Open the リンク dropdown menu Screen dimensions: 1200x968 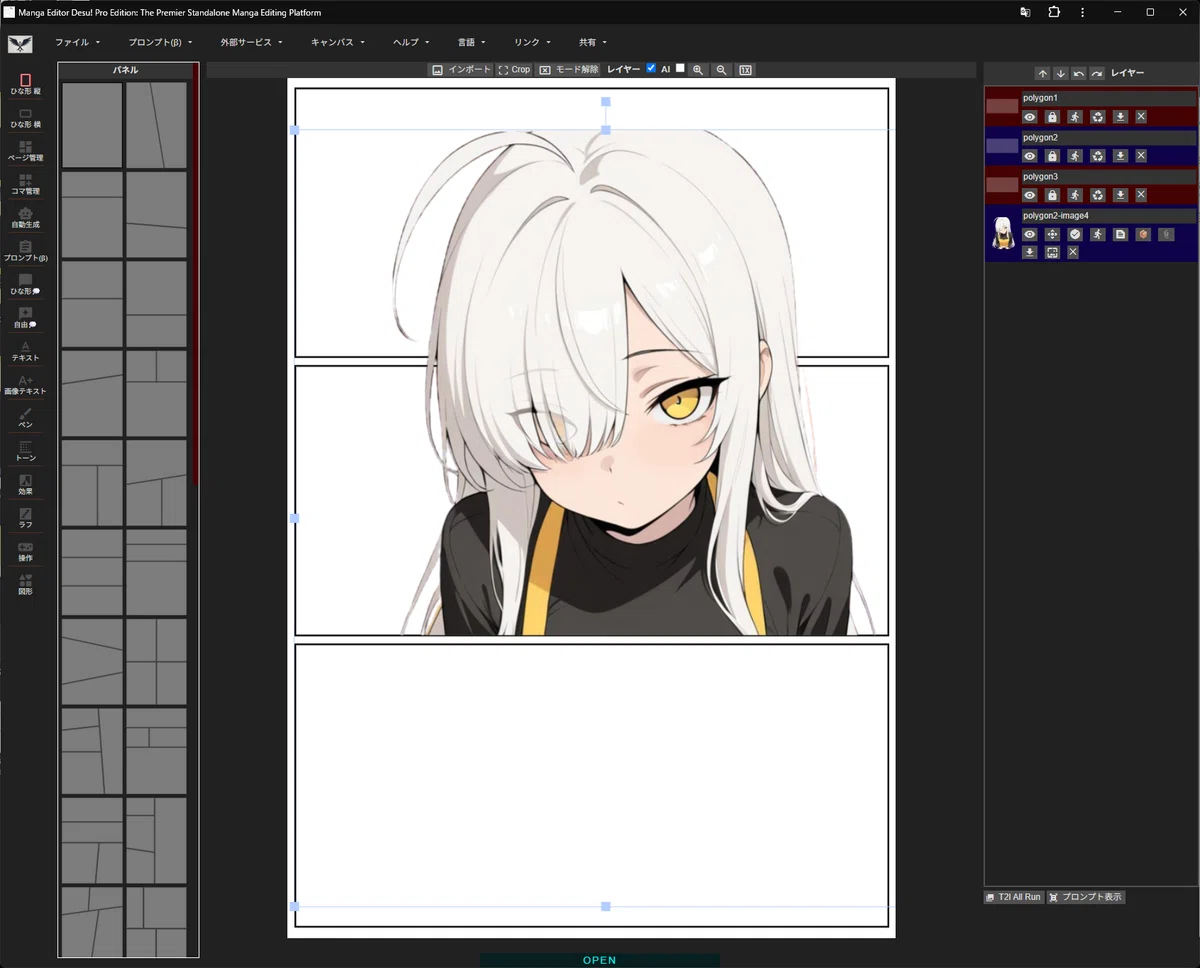coord(532,43)
